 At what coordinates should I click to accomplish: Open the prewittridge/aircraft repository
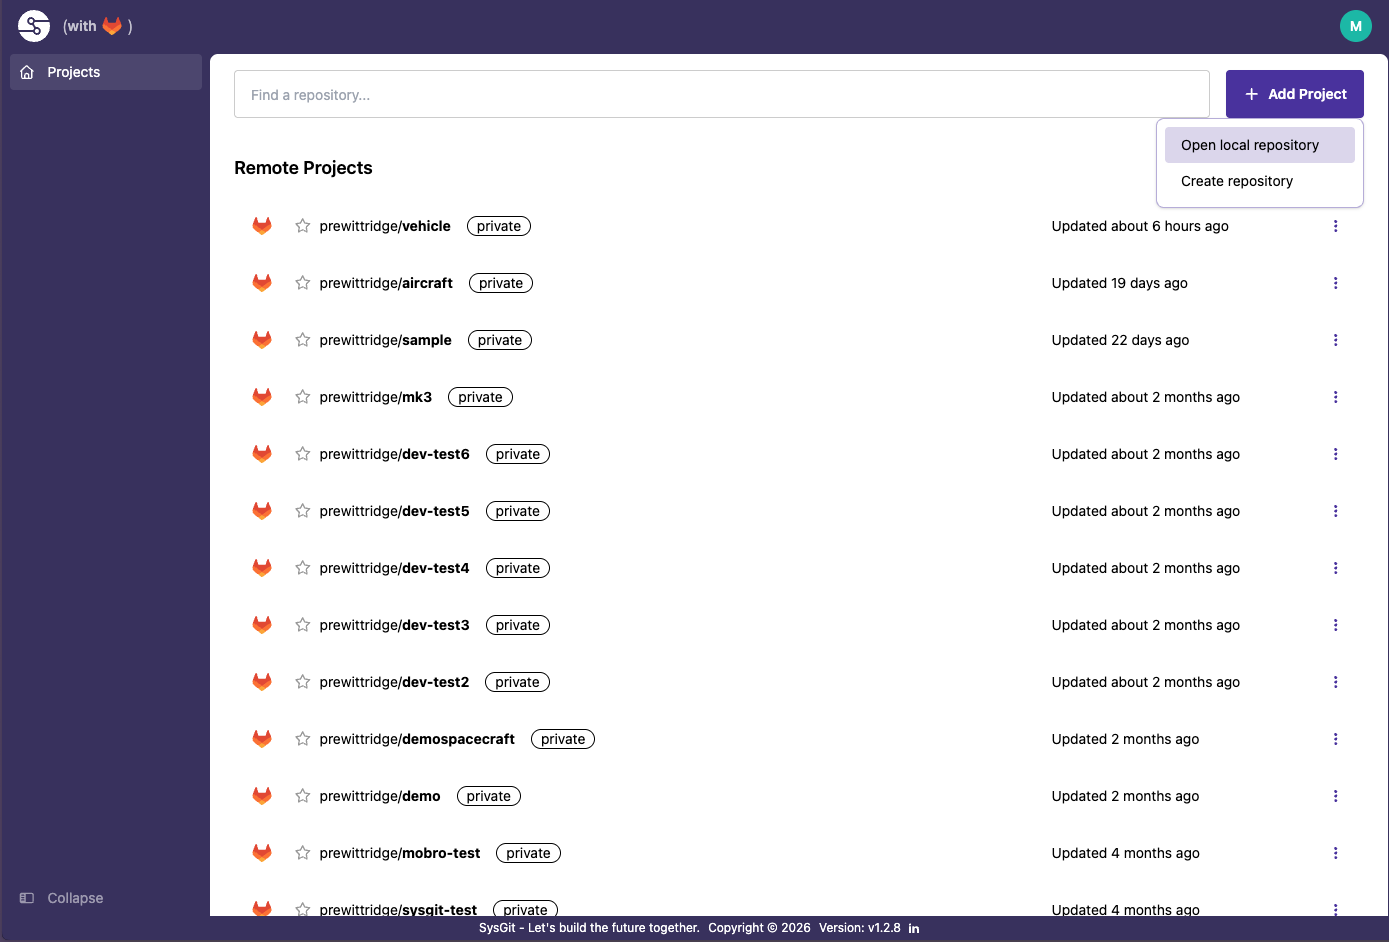(x=386, y=283)
